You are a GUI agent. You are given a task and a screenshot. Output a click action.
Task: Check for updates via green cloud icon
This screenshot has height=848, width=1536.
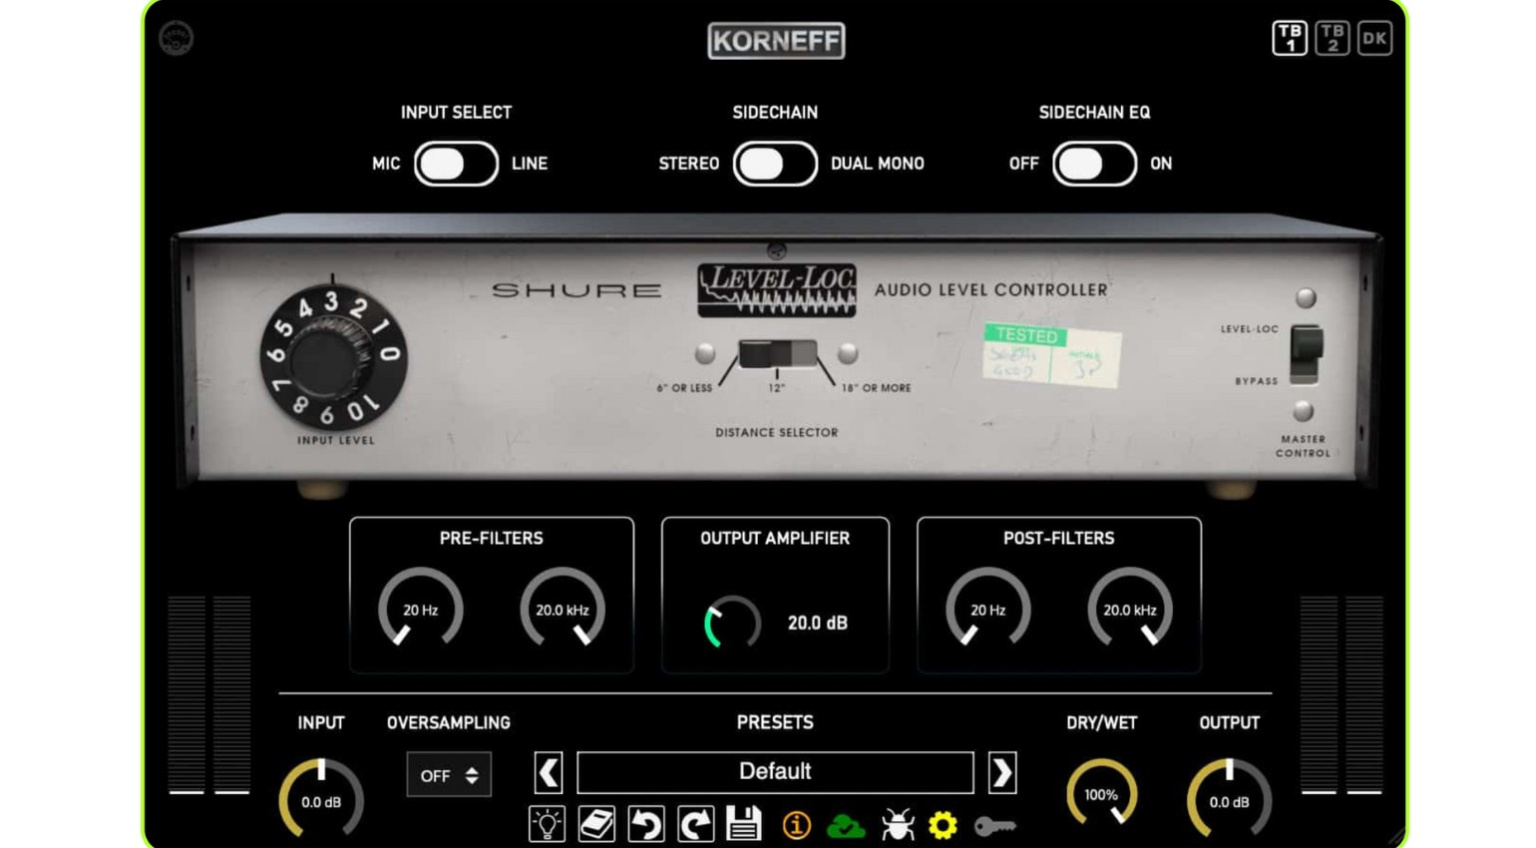(845, 826)
